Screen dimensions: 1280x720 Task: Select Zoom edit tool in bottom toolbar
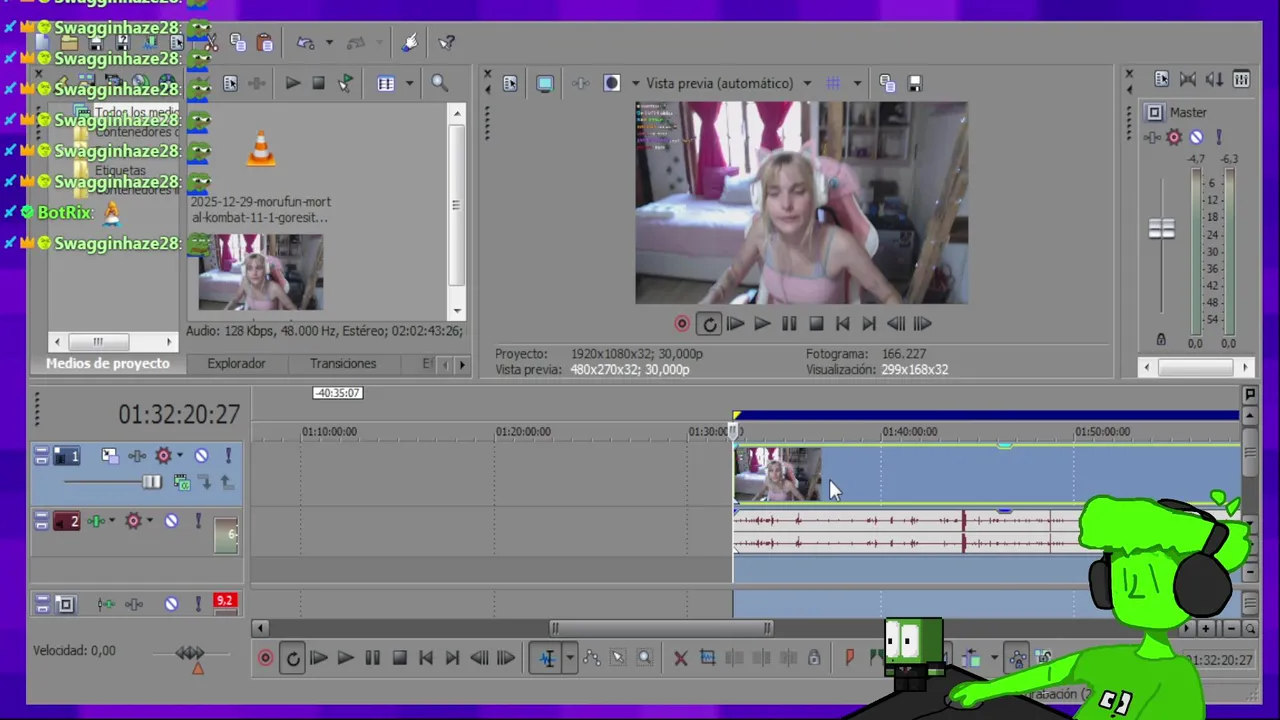pos(645,658)
